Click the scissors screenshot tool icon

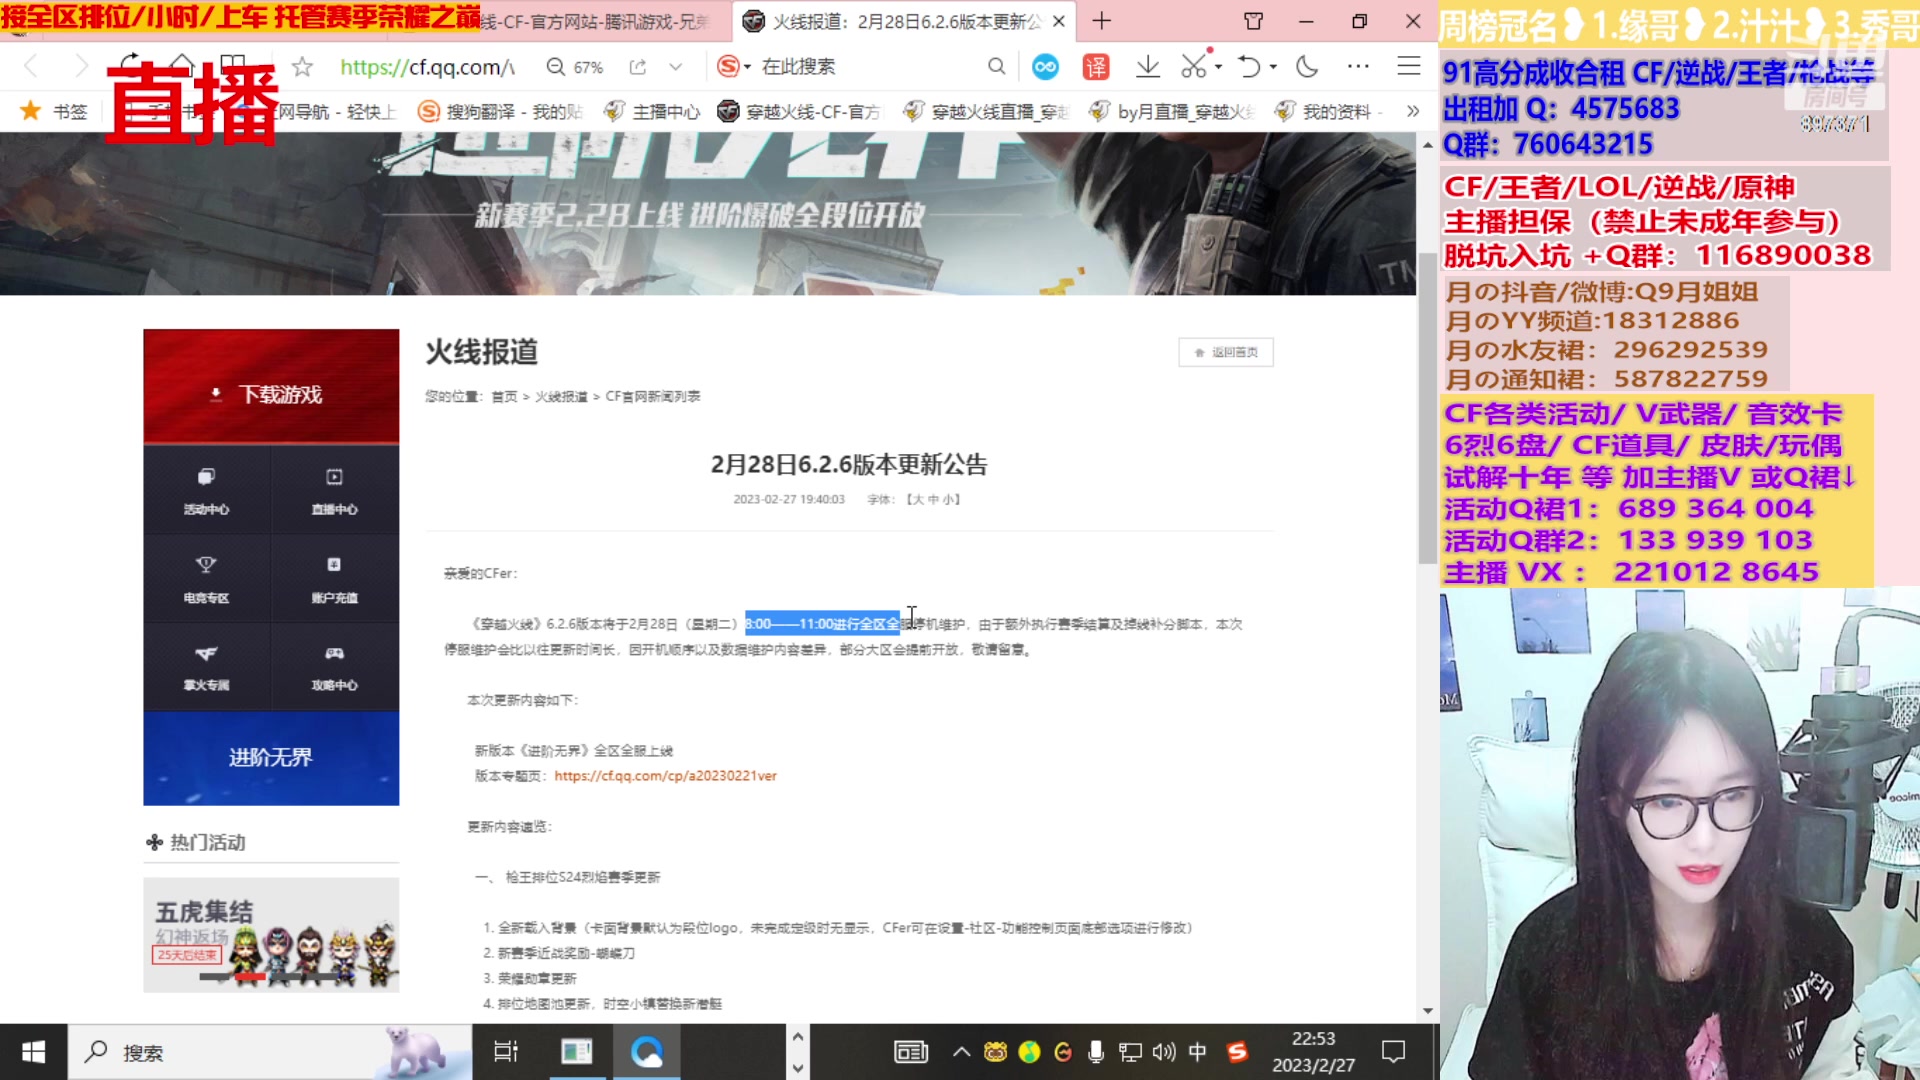(x=1194, y=66)
